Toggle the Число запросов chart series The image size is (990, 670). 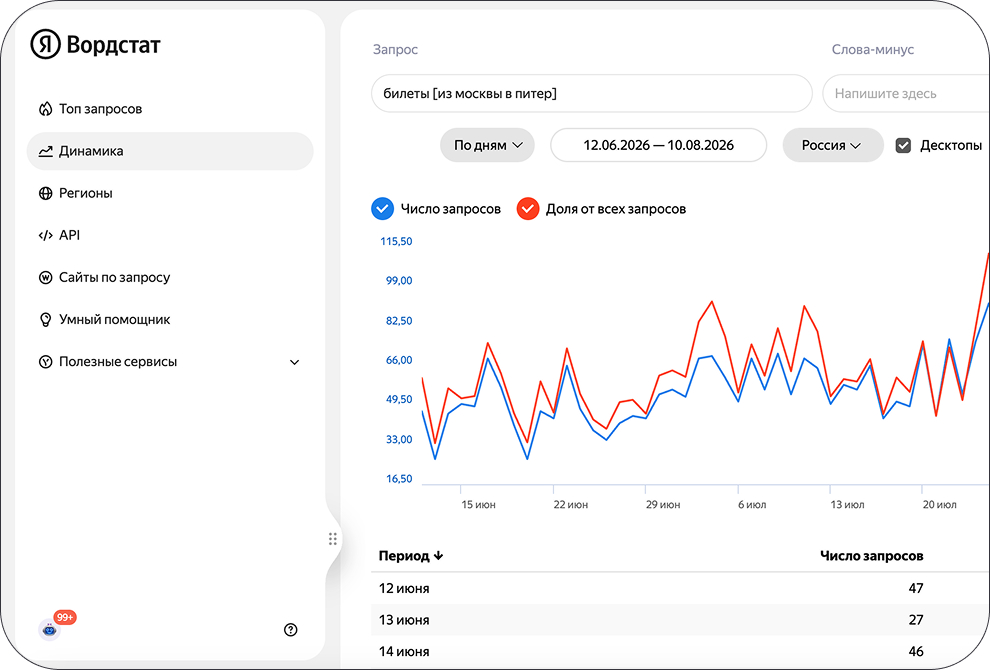[383, 209]
